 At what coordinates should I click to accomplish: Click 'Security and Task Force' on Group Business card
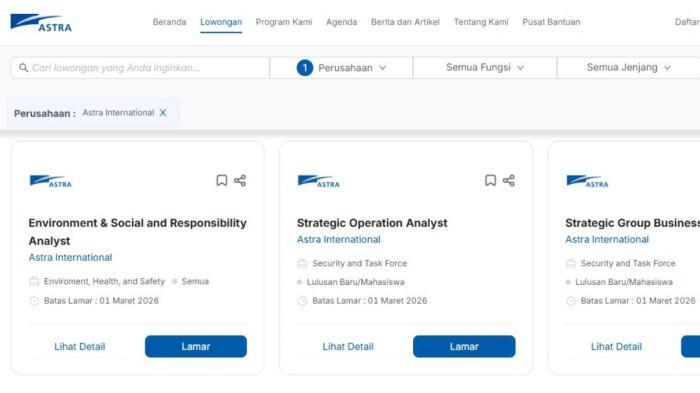(628, 263)
